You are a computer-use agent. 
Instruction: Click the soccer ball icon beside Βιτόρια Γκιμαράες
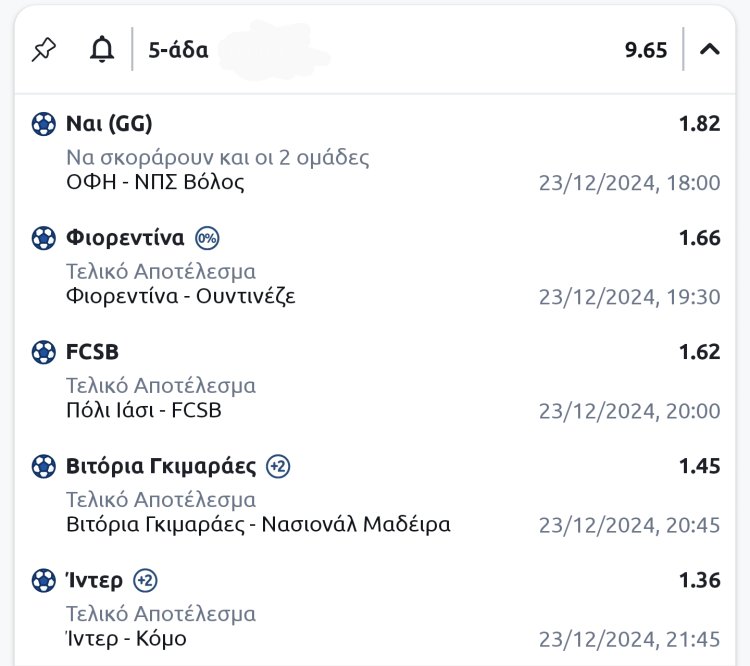coord(43,466)
